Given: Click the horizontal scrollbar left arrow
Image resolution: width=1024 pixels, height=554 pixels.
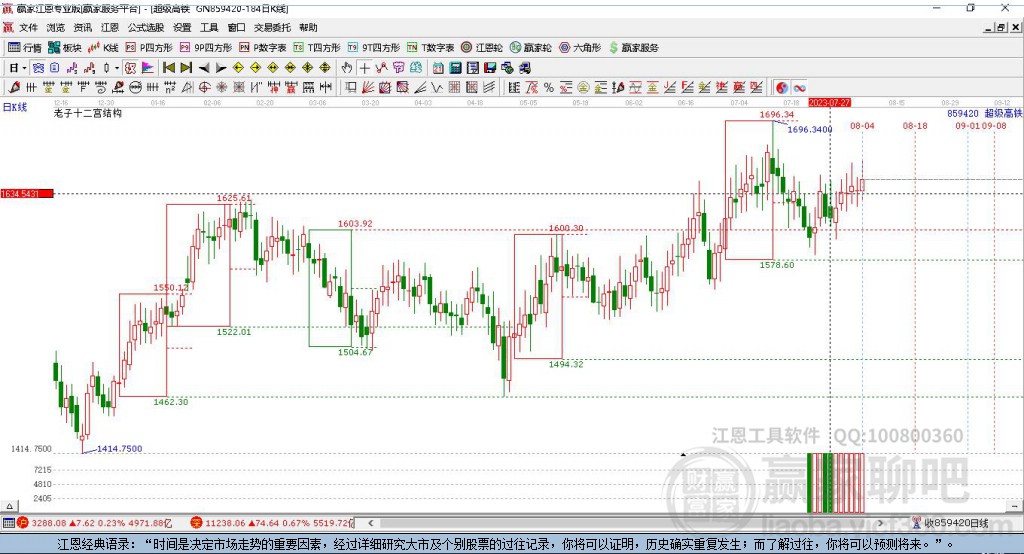Looking at the screenshot, I should pos(370,523).
